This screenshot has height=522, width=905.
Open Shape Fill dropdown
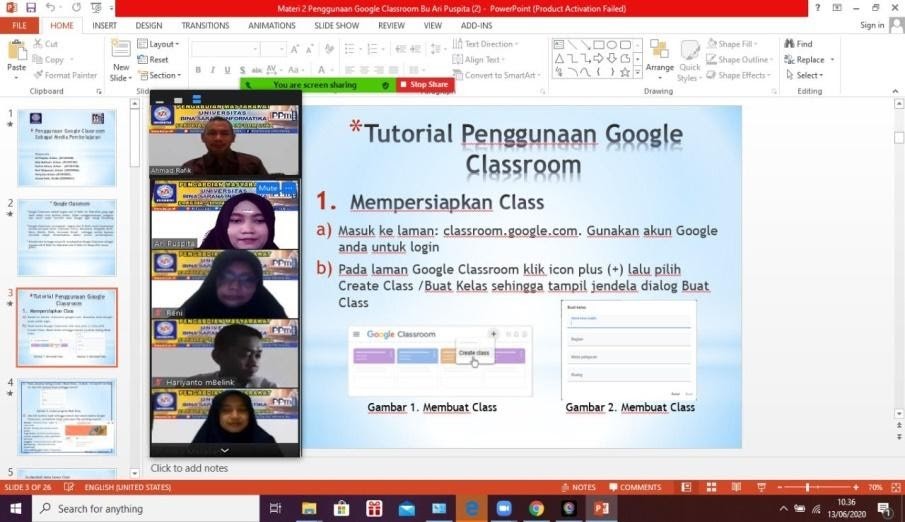pyautogui.click(x=734, y=44)
